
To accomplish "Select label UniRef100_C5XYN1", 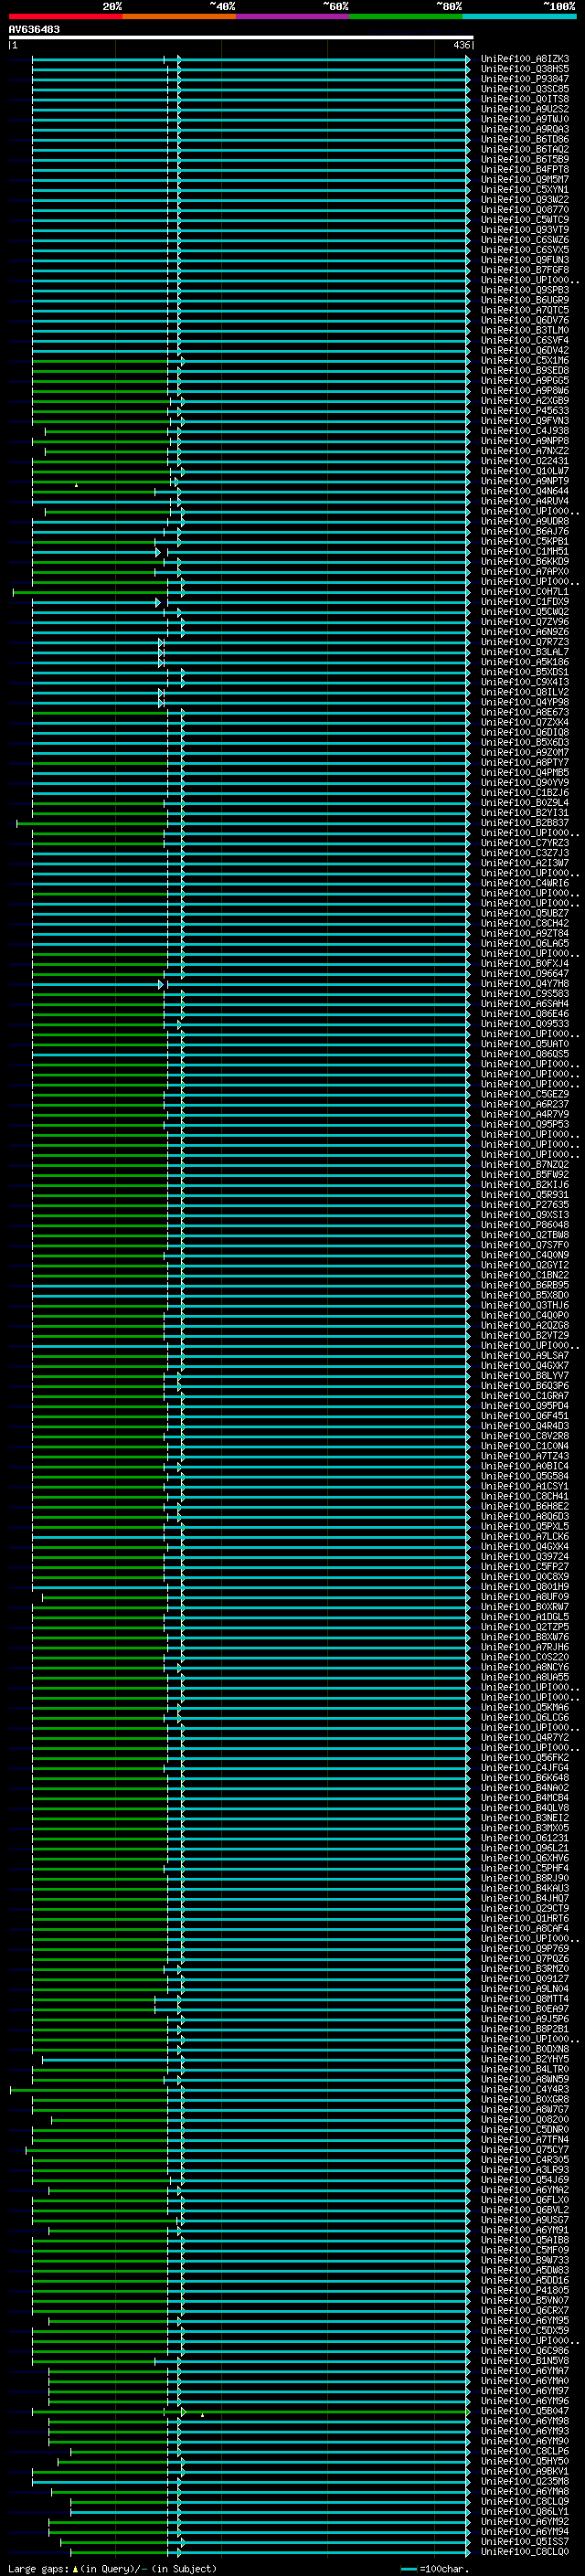I will (525, 190).
